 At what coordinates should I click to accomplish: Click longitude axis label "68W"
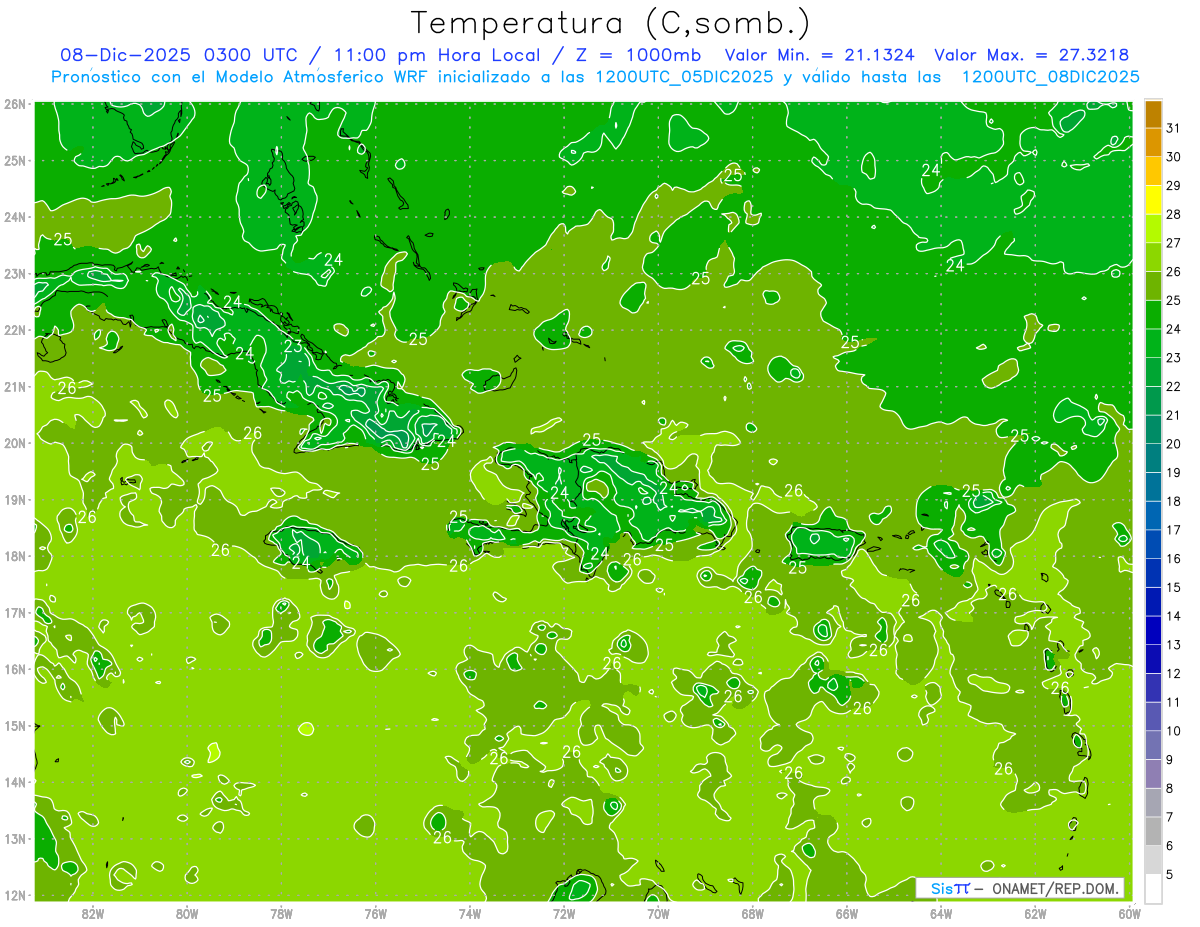click(752, 913)
